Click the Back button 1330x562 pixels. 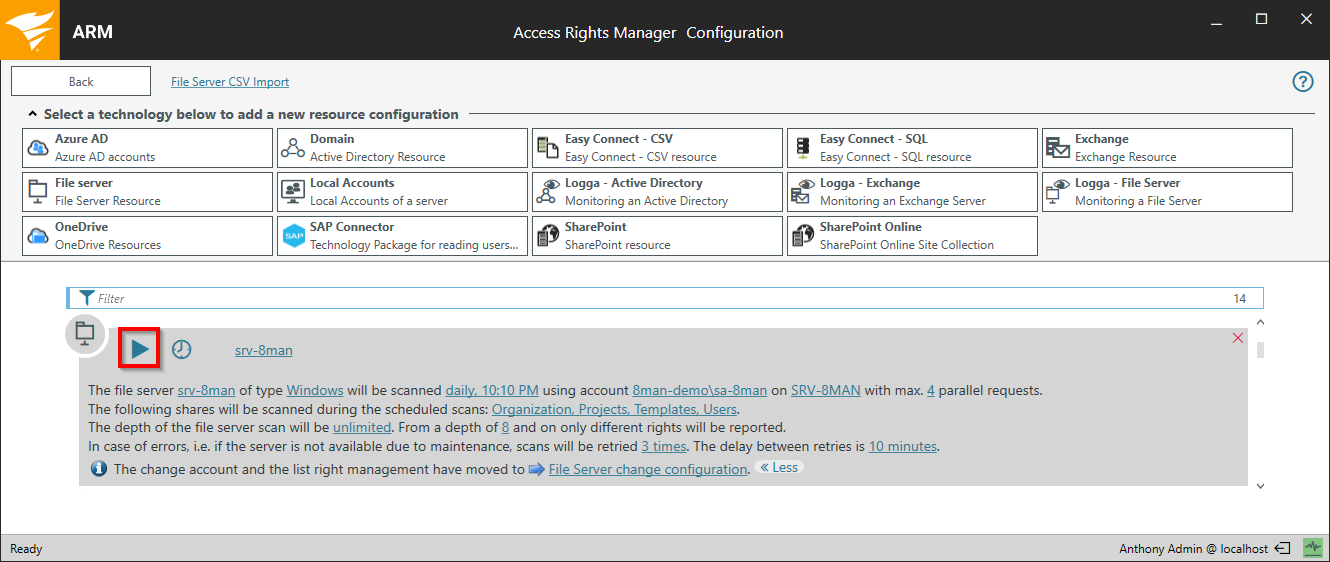(x=81, y=82)
